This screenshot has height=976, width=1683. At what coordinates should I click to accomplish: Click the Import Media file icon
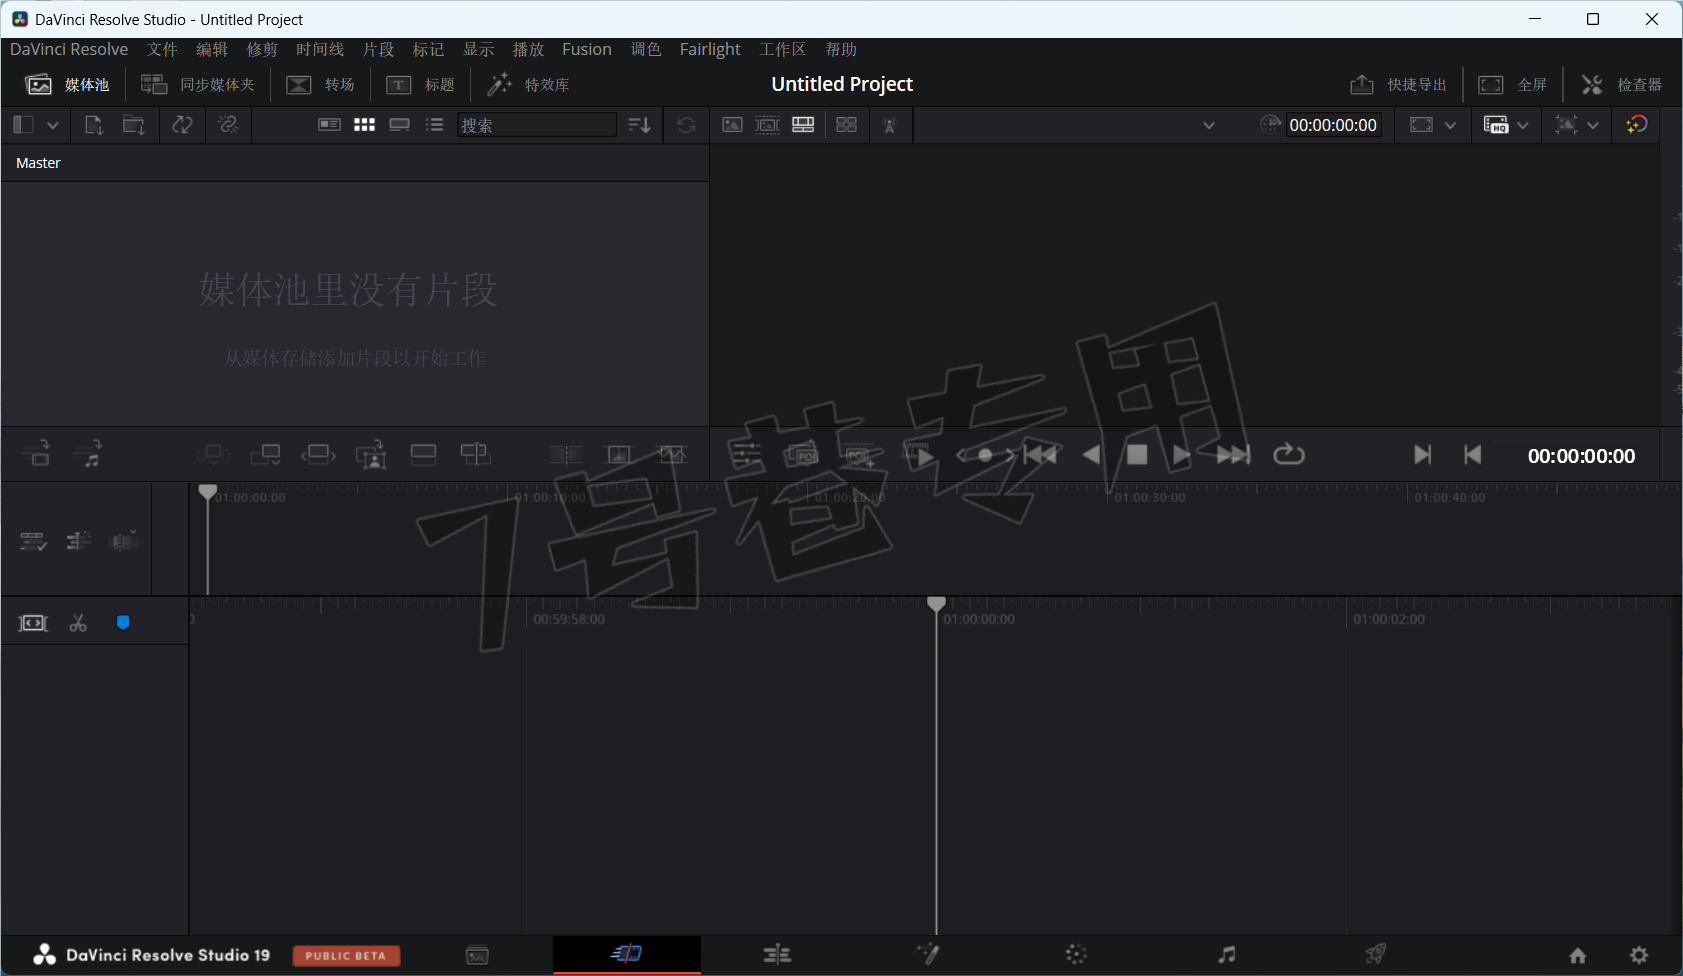(93, 125)
